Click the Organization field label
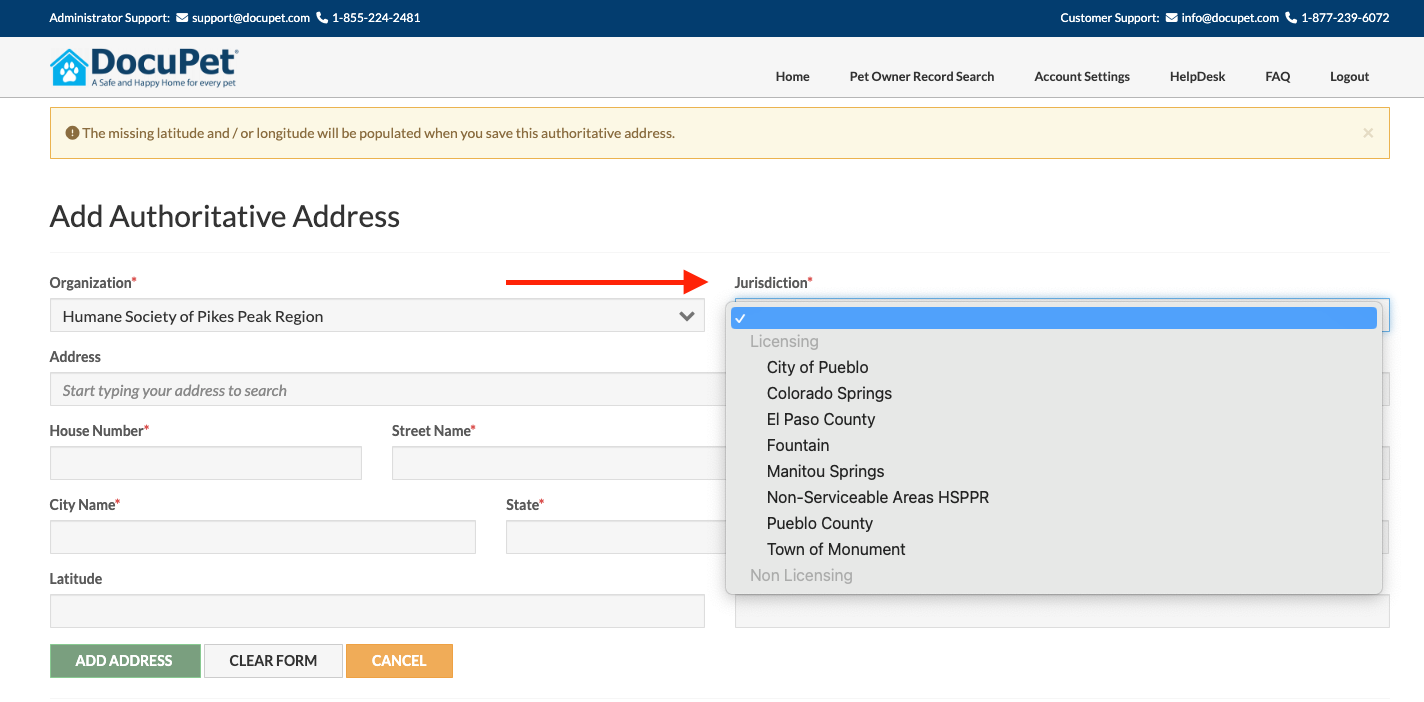 pyautogui.click(x=93, y=283)
